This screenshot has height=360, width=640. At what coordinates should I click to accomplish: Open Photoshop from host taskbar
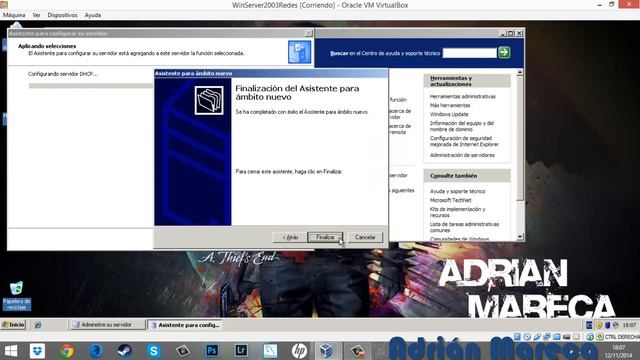pyautogui.click(x=212, y=351)
